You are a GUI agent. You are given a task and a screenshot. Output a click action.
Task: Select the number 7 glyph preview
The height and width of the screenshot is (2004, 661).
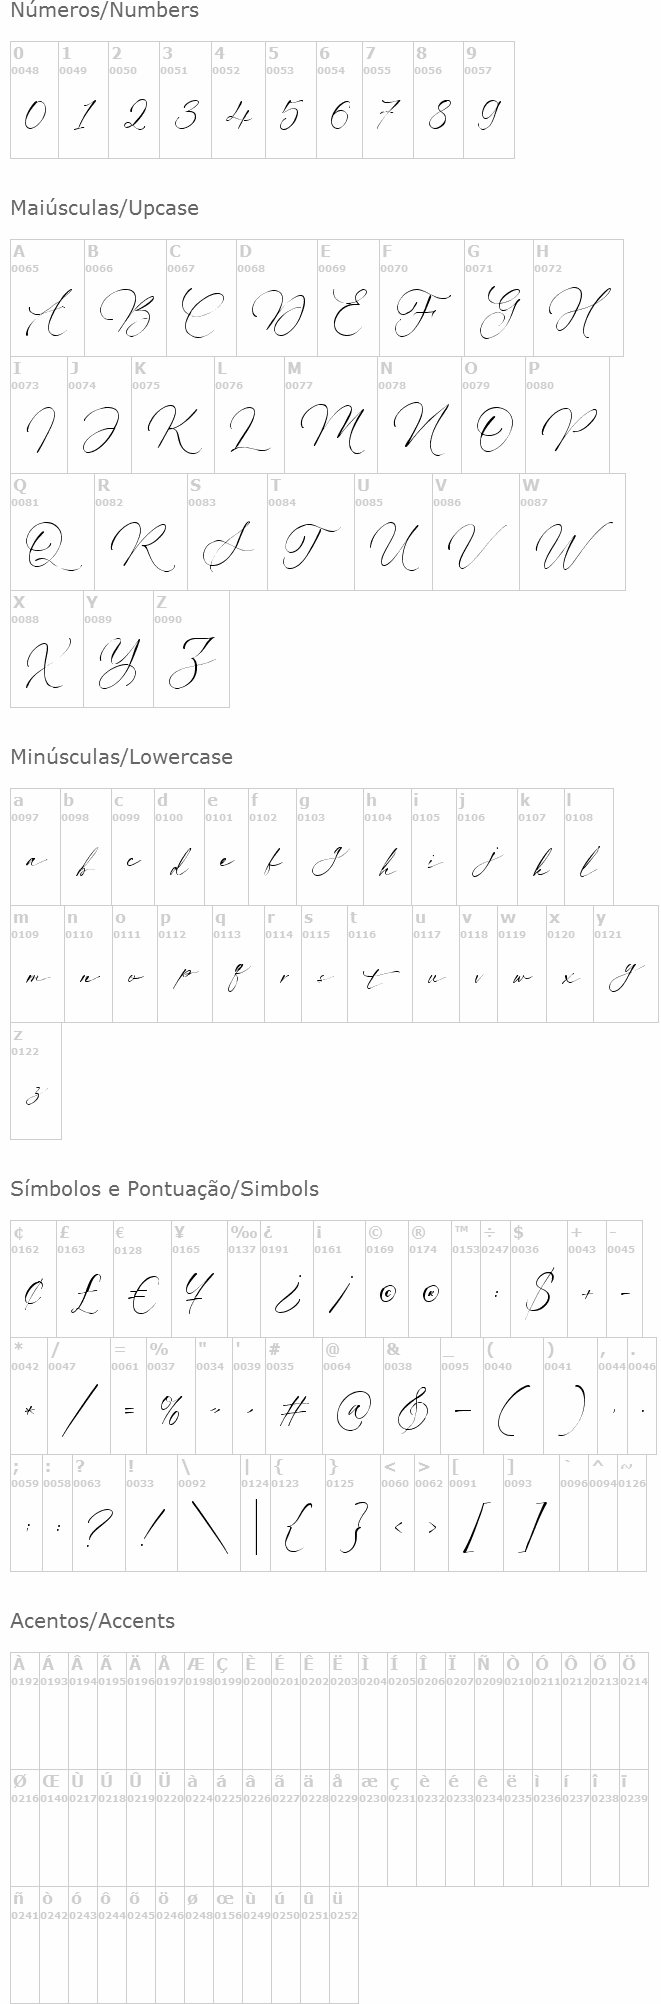pyautogui.click(x=388, y=116)
